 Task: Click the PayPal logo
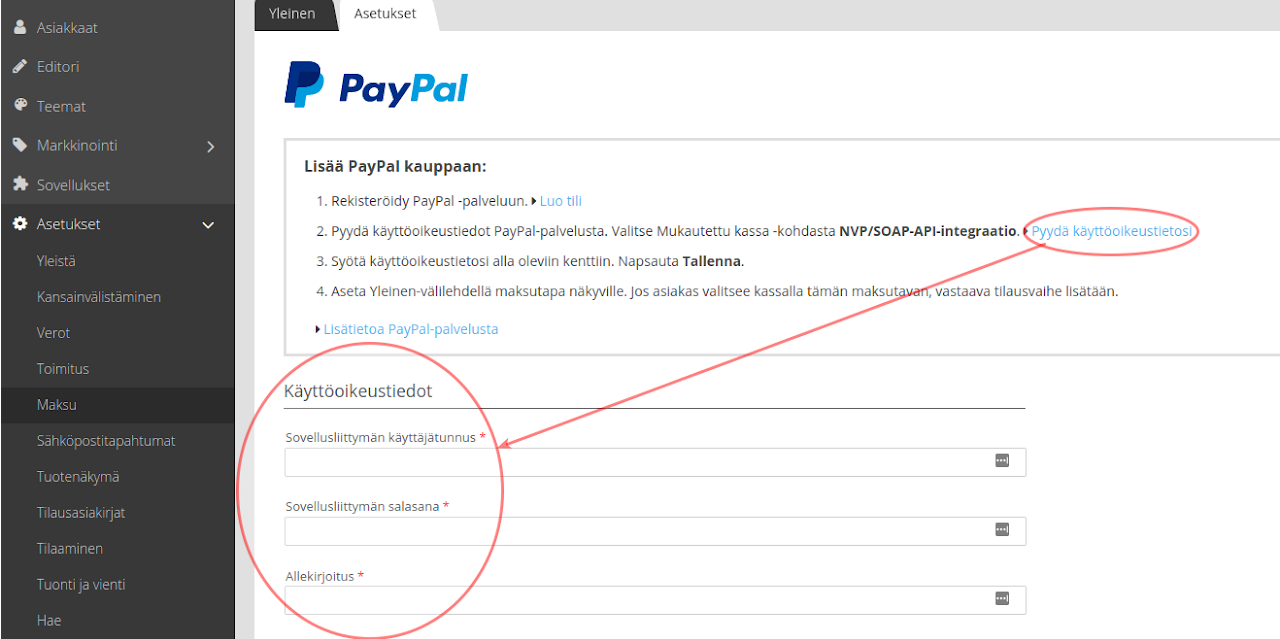coord(376,85)
